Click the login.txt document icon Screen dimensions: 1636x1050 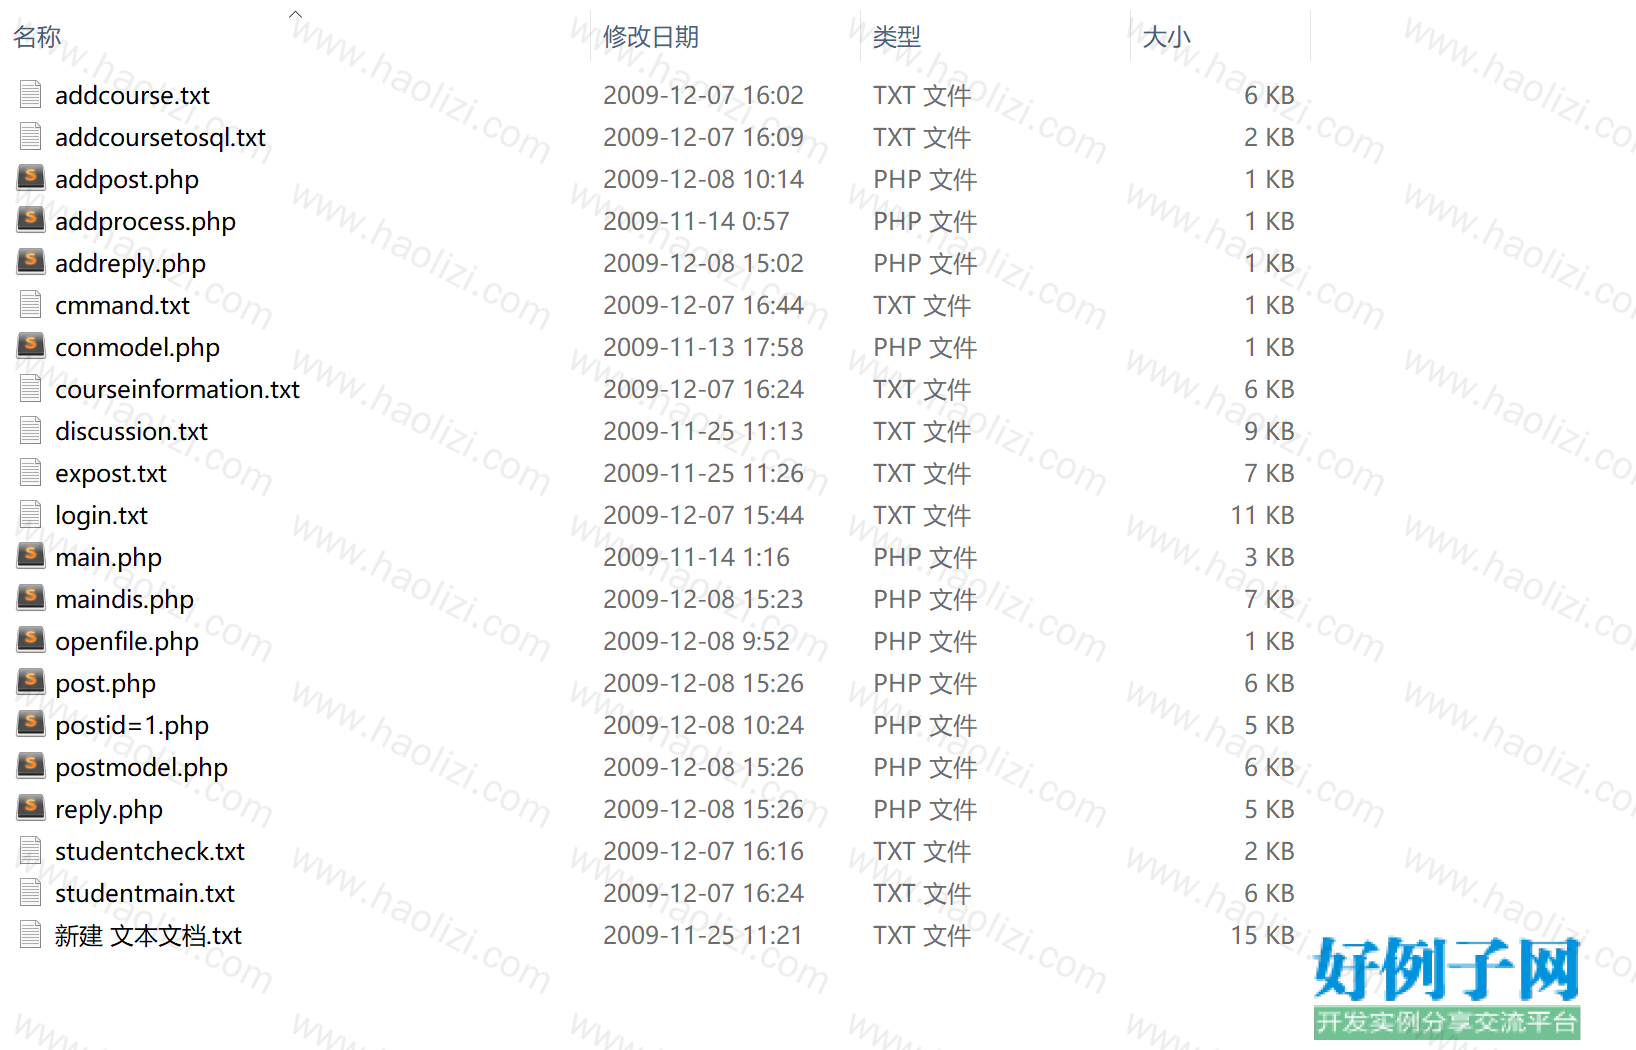pyautogui.click(x=31, y=514)
